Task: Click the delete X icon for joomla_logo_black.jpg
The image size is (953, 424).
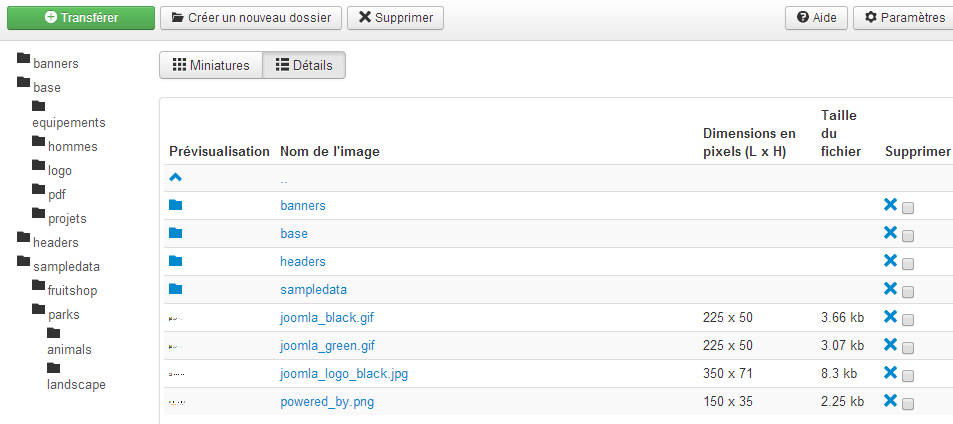Action: (x=890, y=372)
